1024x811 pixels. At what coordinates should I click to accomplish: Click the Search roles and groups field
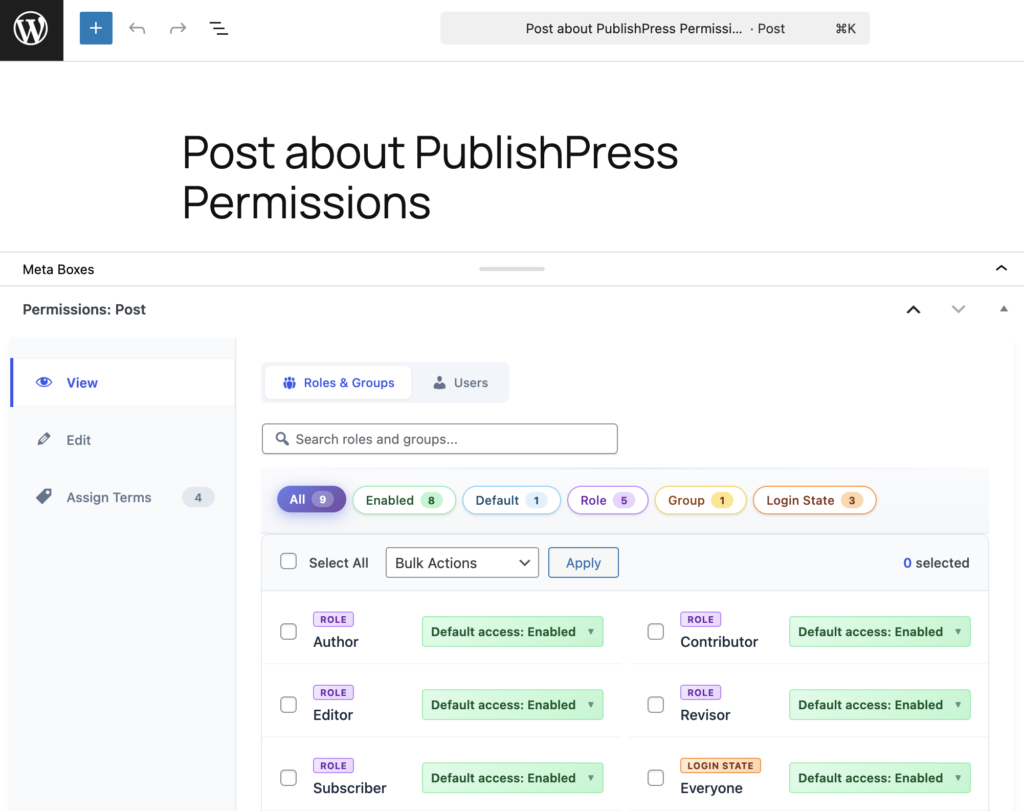point(440,439)
